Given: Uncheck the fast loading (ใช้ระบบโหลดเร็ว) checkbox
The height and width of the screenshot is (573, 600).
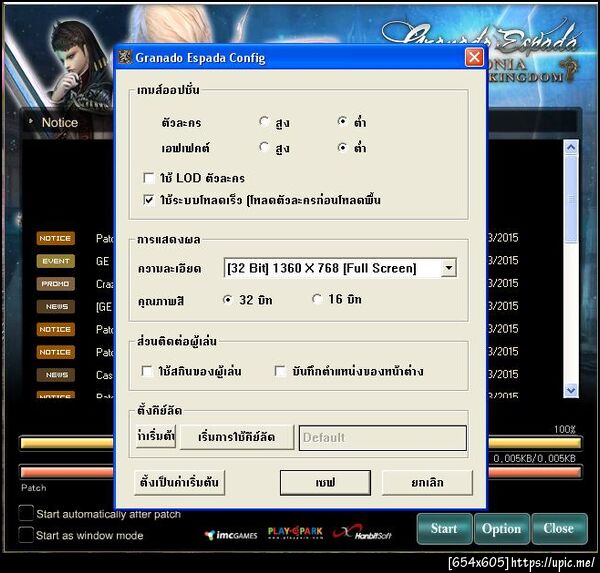Looking at the screenshot, I should point(148,200).
